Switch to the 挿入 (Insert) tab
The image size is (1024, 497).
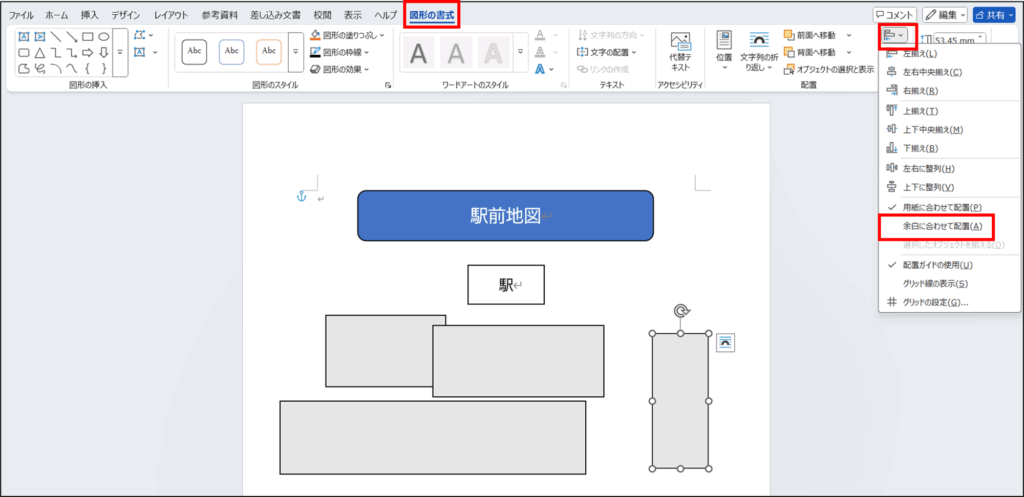[x=90, y=16]
